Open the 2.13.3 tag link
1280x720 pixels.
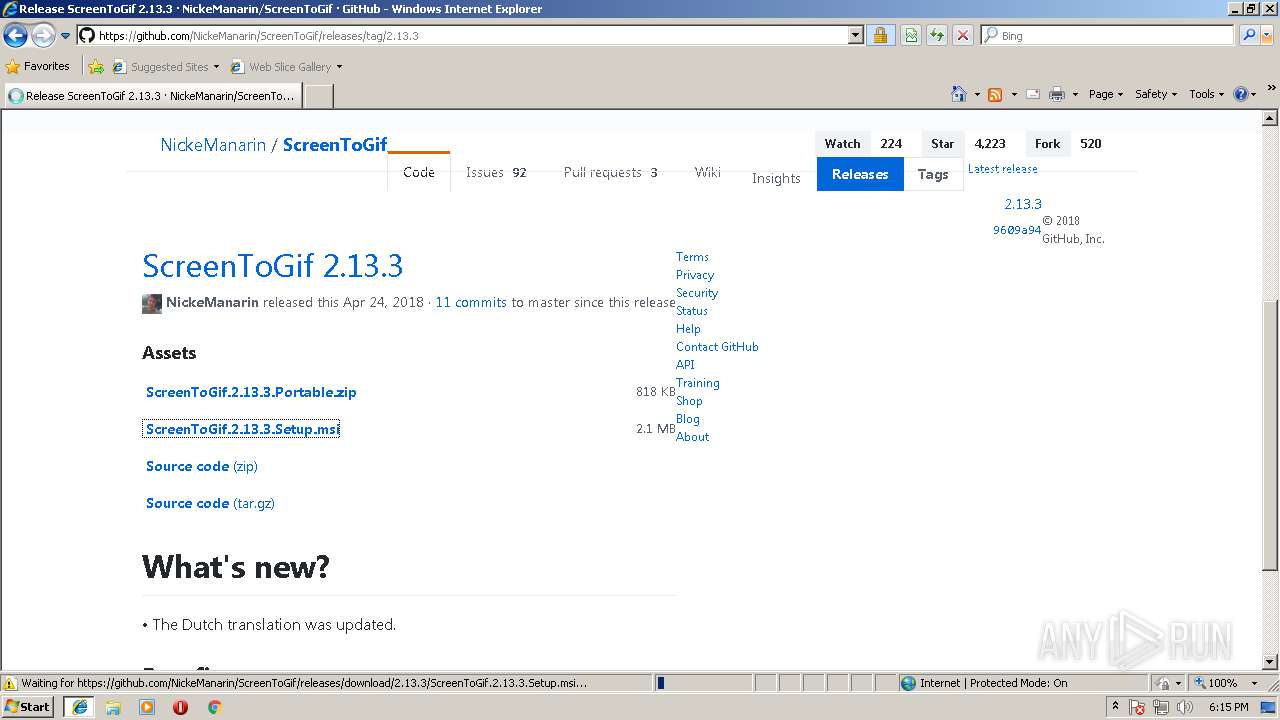tap(1023, 204)
